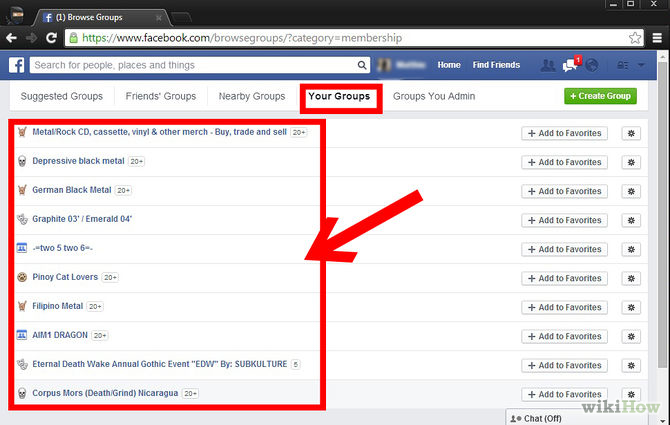Add German Black Metal to Favorites
This screenshot has width=670, height=425.
564,191
